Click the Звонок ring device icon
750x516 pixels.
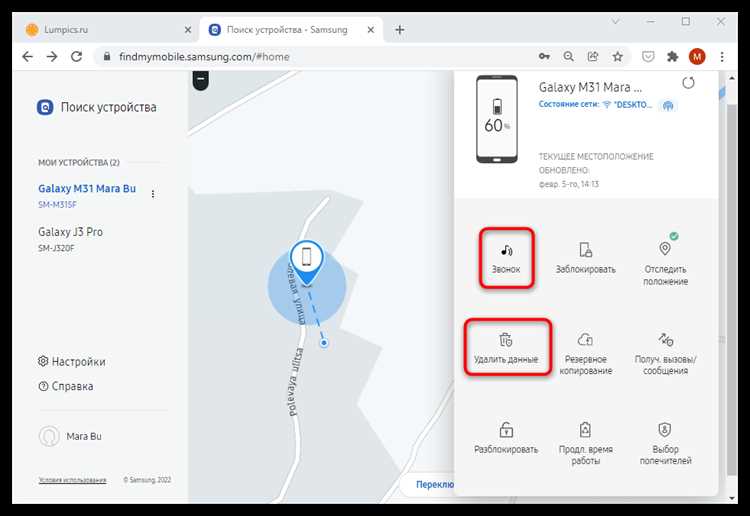[x=506, y=250]
